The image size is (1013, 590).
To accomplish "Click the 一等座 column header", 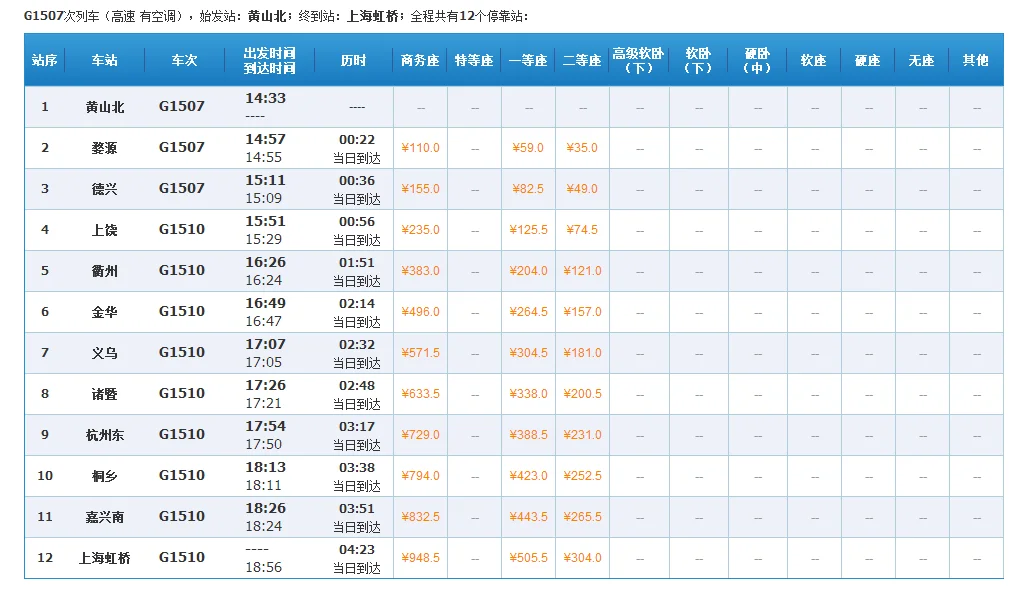I will [528, 60].
